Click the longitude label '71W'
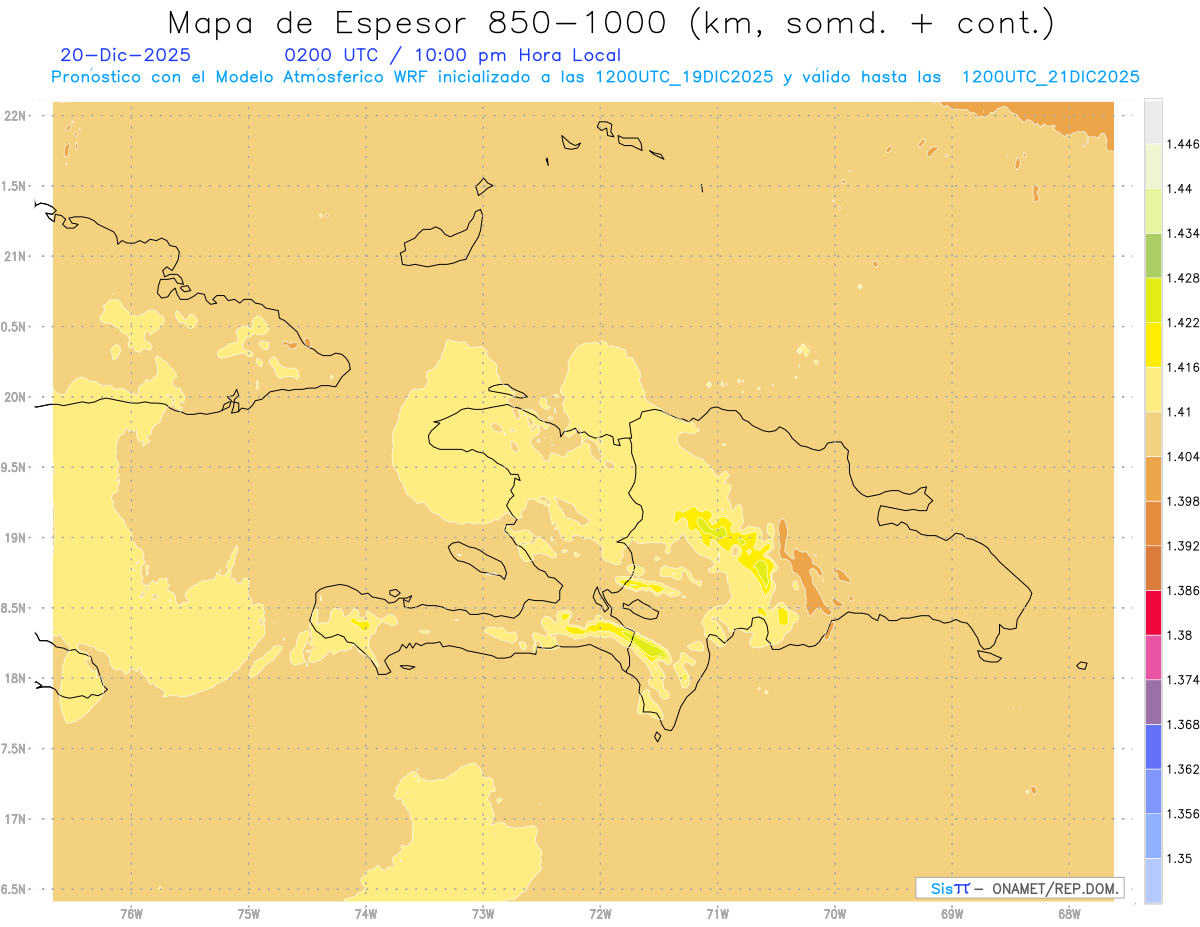 [x=718, y=914]
